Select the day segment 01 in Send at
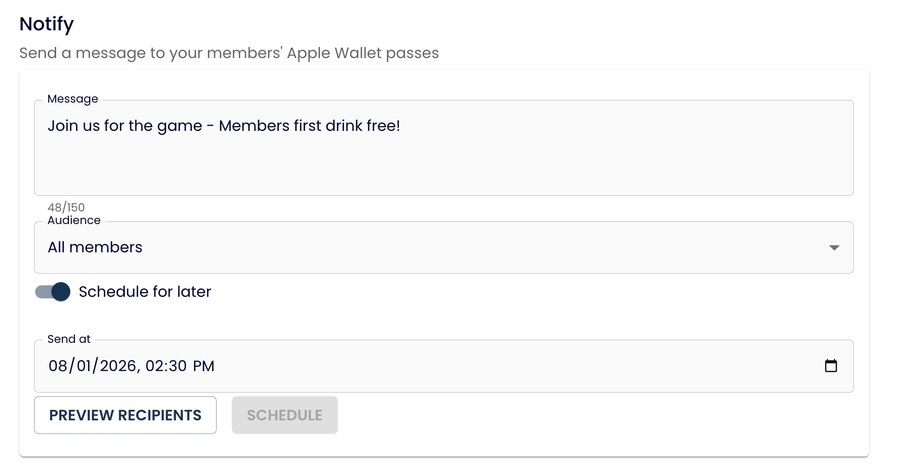The height and width of the screenshot is (468, 900). point(86,366)
